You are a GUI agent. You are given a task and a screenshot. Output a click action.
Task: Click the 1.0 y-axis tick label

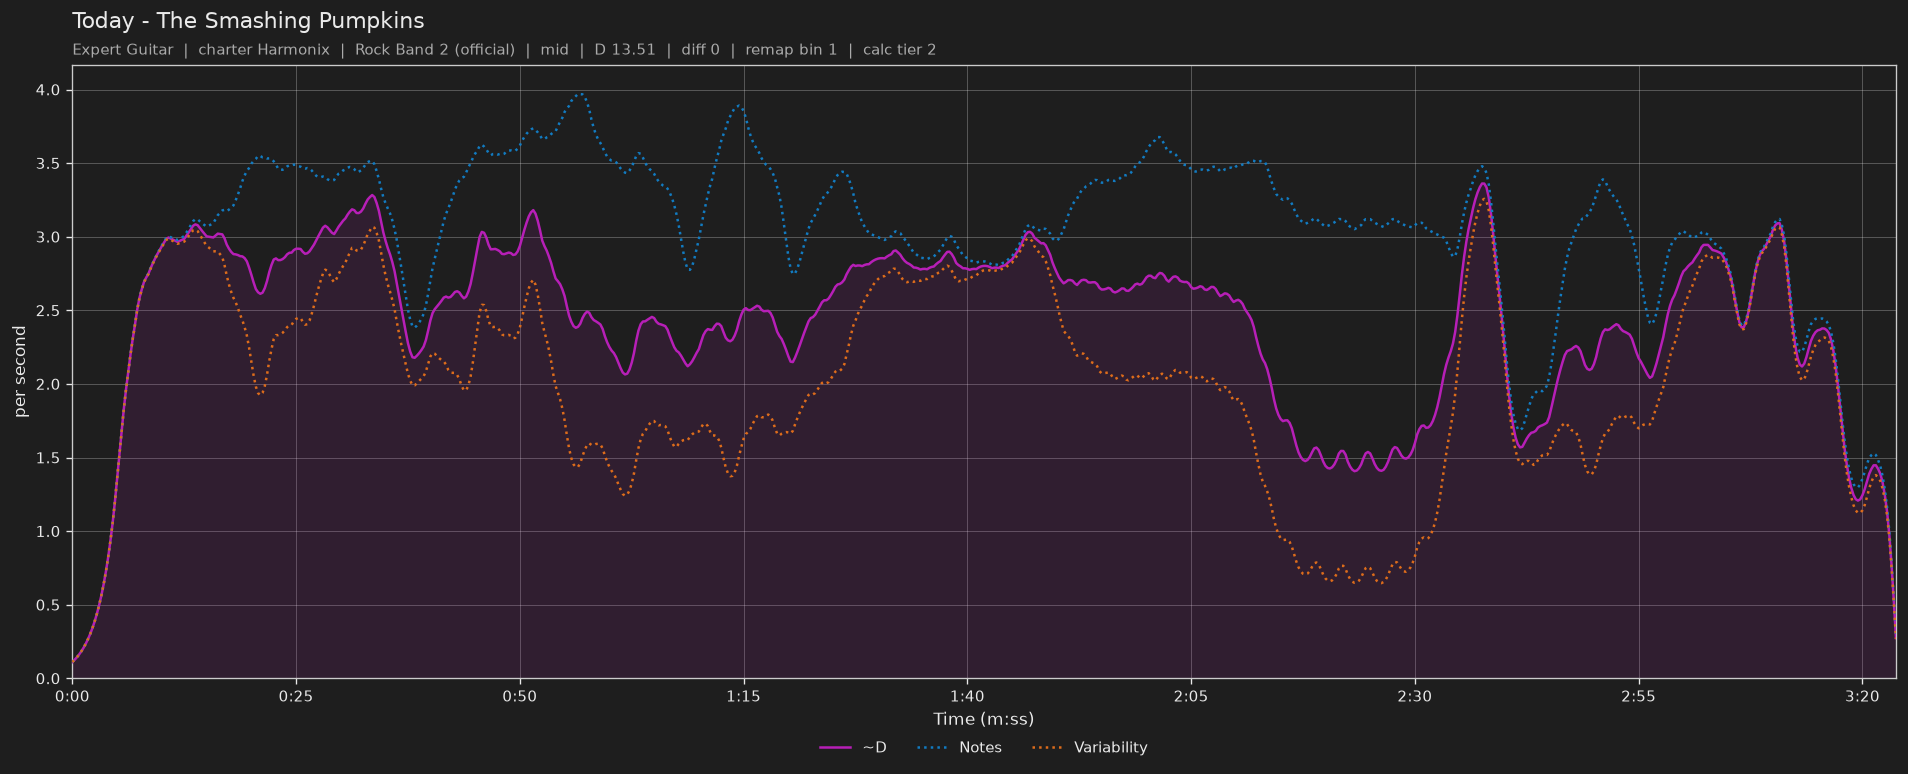[x=49, y=532]
